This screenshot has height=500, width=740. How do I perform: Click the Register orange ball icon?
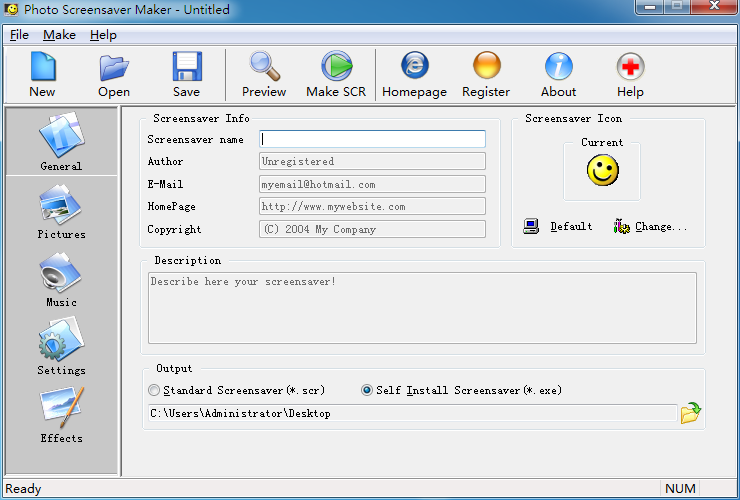(487, 65)
